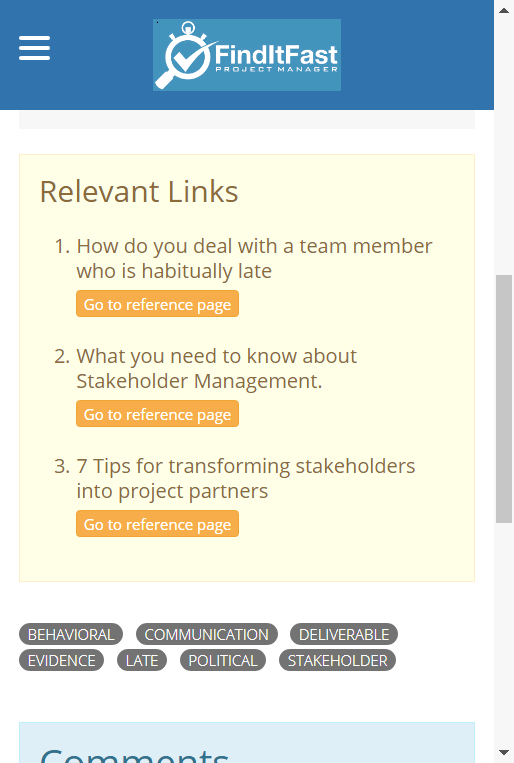
Task: Select the COMMUNICATION tag
Action: (206, 635)
